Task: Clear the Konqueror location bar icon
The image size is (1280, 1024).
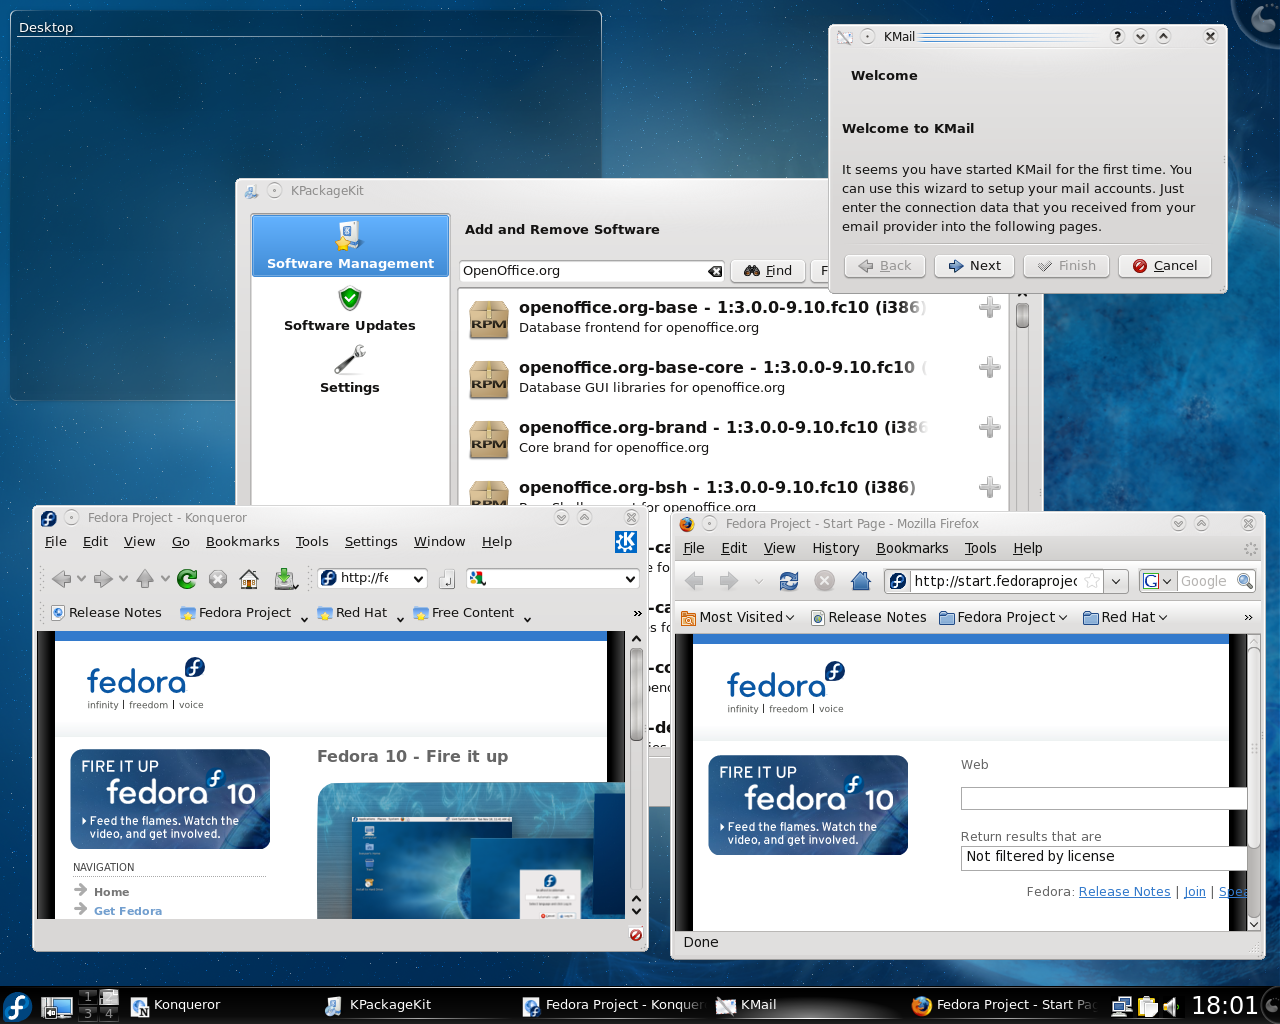Action: 447,578
